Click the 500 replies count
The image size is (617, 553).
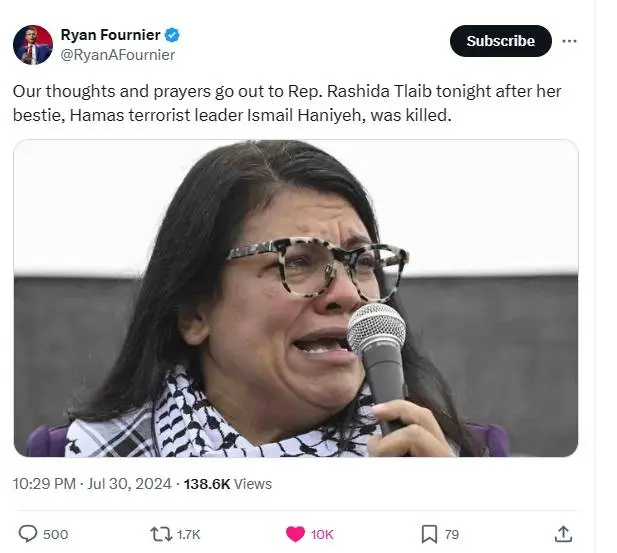click(x=56, y=534)
